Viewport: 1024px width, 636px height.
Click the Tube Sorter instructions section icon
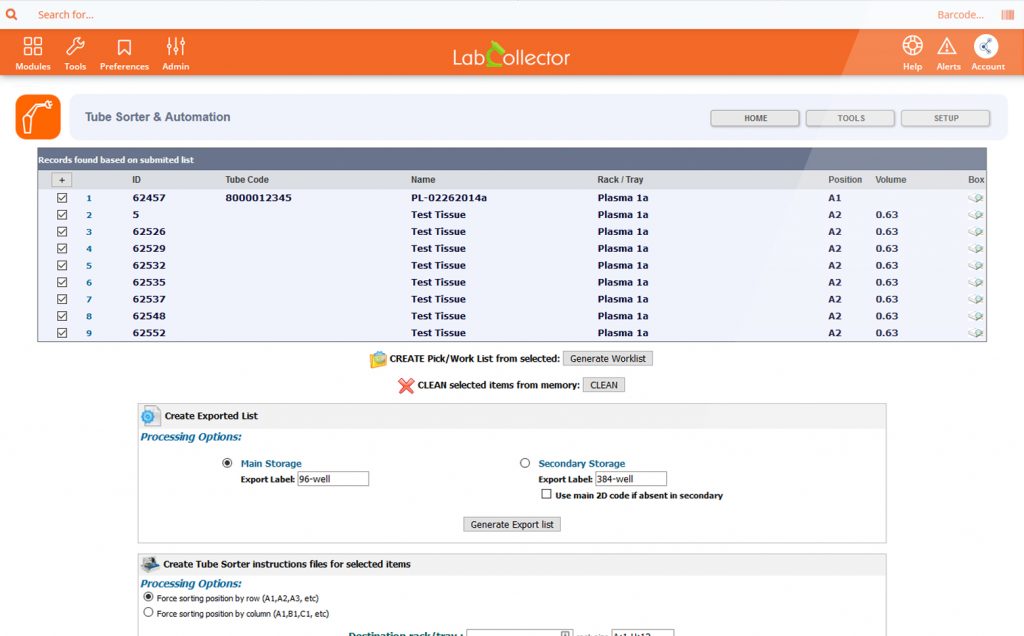pyautogui.click(x=150, y=564)
